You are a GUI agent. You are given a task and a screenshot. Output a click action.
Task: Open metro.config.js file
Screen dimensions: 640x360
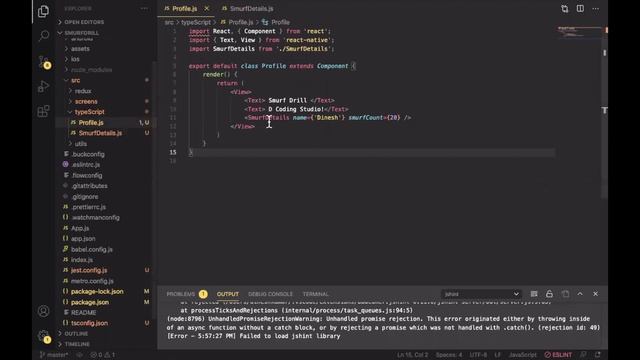coord(92,281)
